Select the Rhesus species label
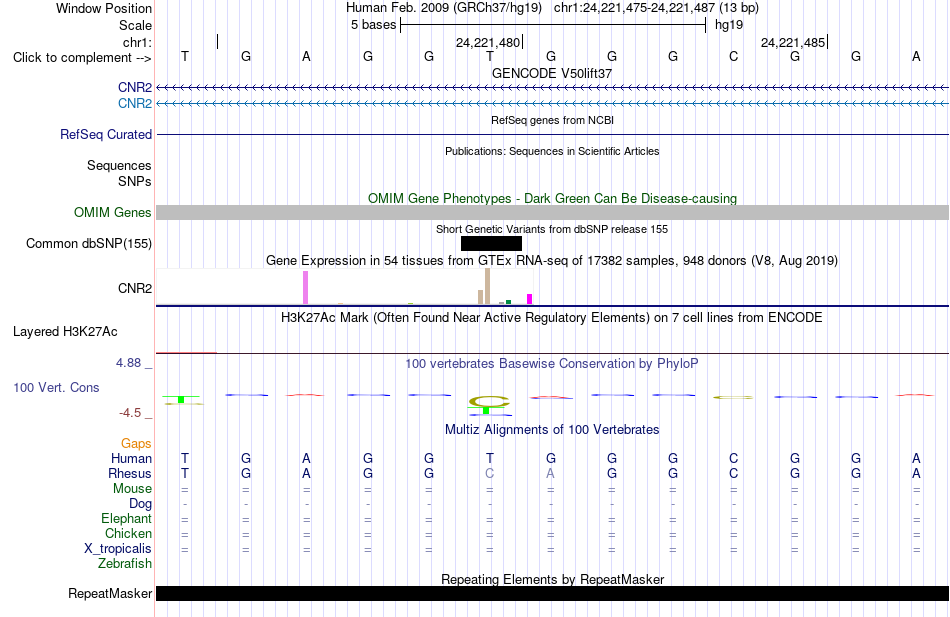Viewport: 950px width, 617px height. [130, 473]
